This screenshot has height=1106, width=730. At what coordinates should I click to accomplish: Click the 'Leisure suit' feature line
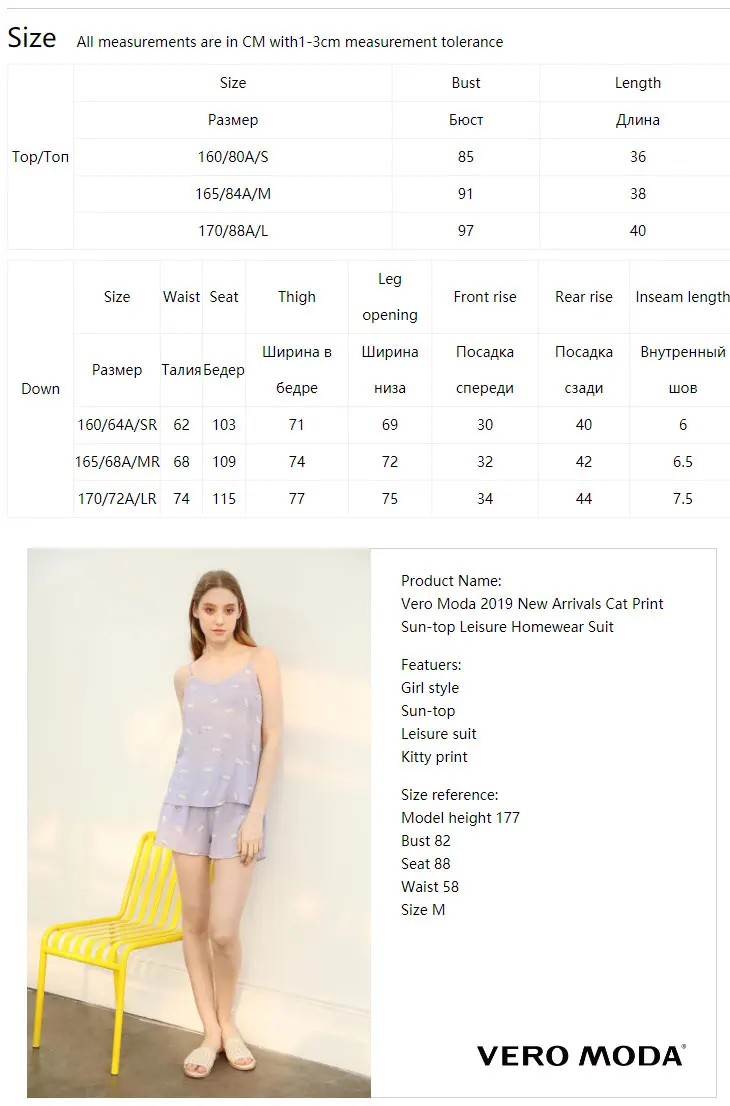coord(439,734)
